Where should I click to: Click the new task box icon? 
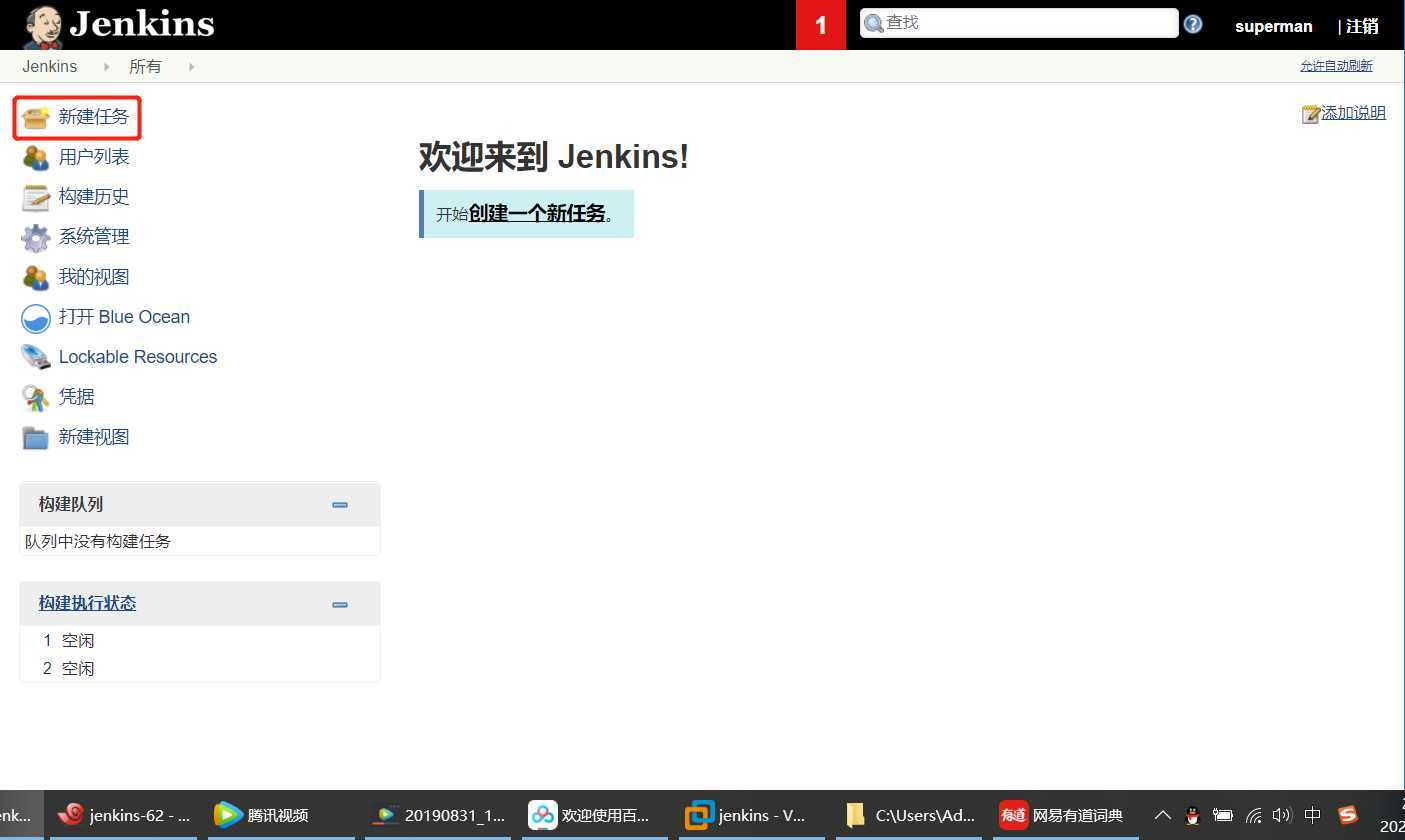pos(35,118)
